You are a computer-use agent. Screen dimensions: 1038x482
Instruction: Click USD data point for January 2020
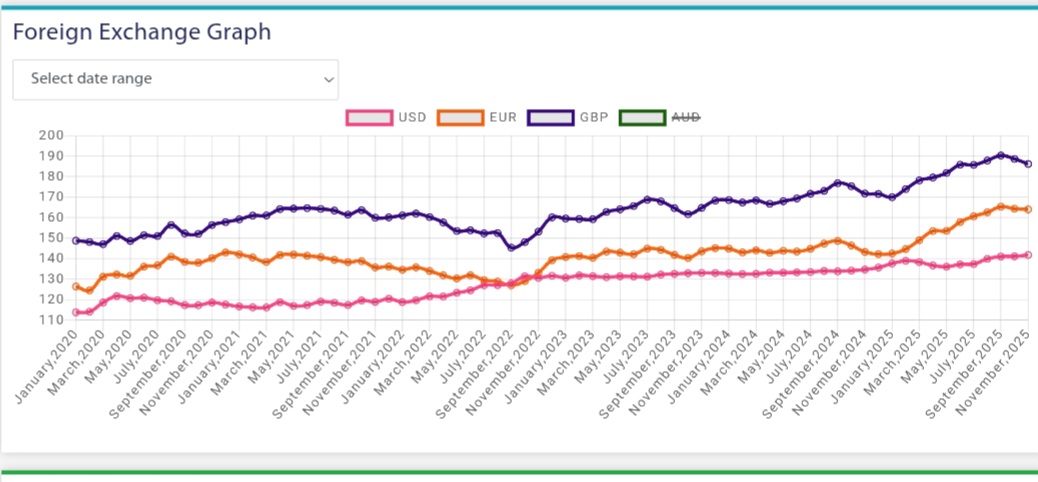(x=76, y=313)
